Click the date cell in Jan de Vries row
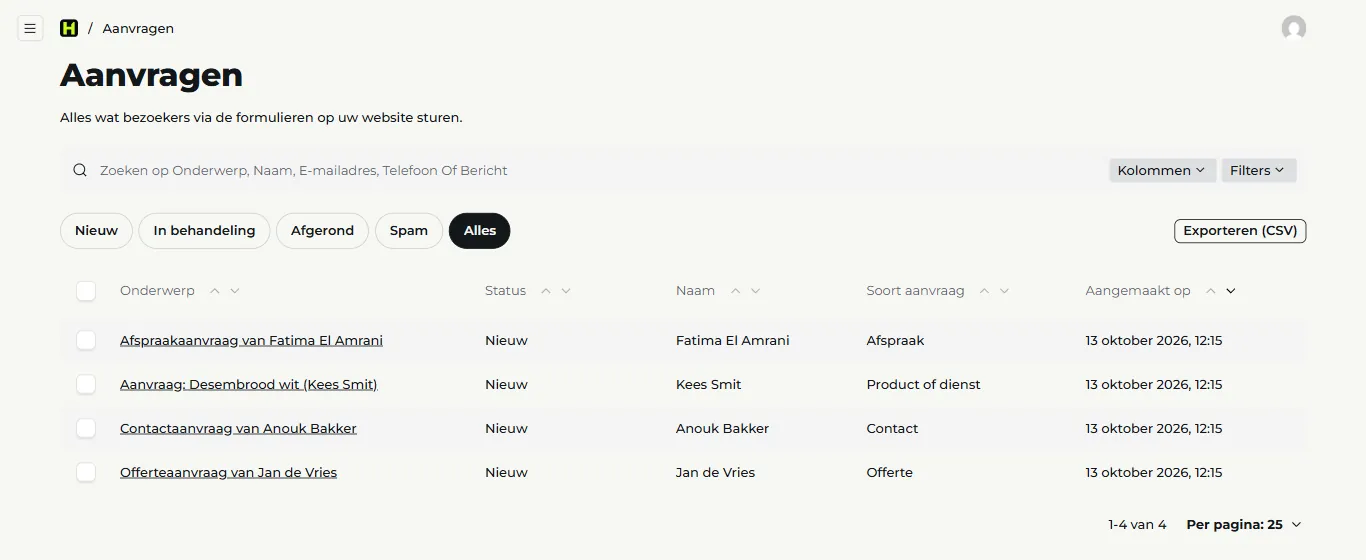Viewport: 1366px width, 560px height. tap(1154, 472)
